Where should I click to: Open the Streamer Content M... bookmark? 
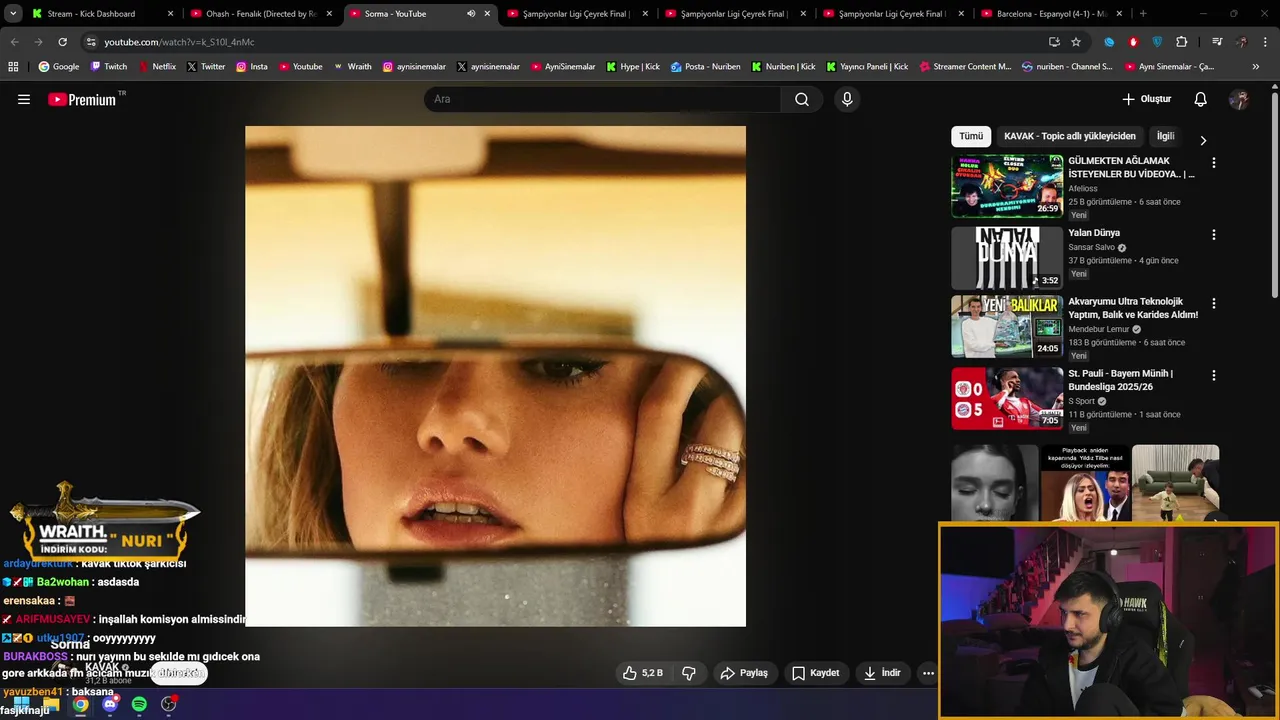click(965, 67)
